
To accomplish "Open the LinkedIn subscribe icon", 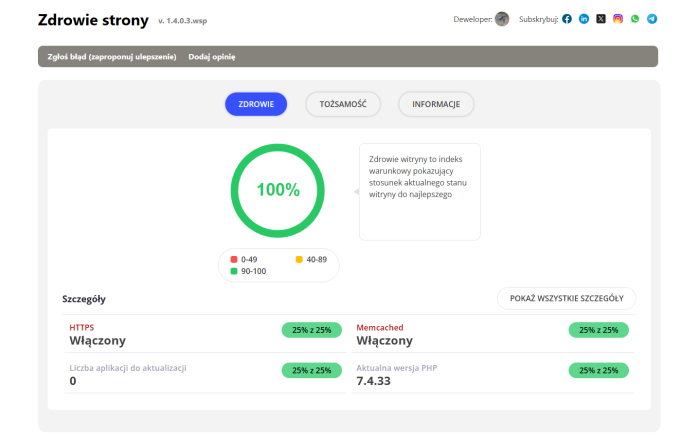I will [x=584, y=19].
